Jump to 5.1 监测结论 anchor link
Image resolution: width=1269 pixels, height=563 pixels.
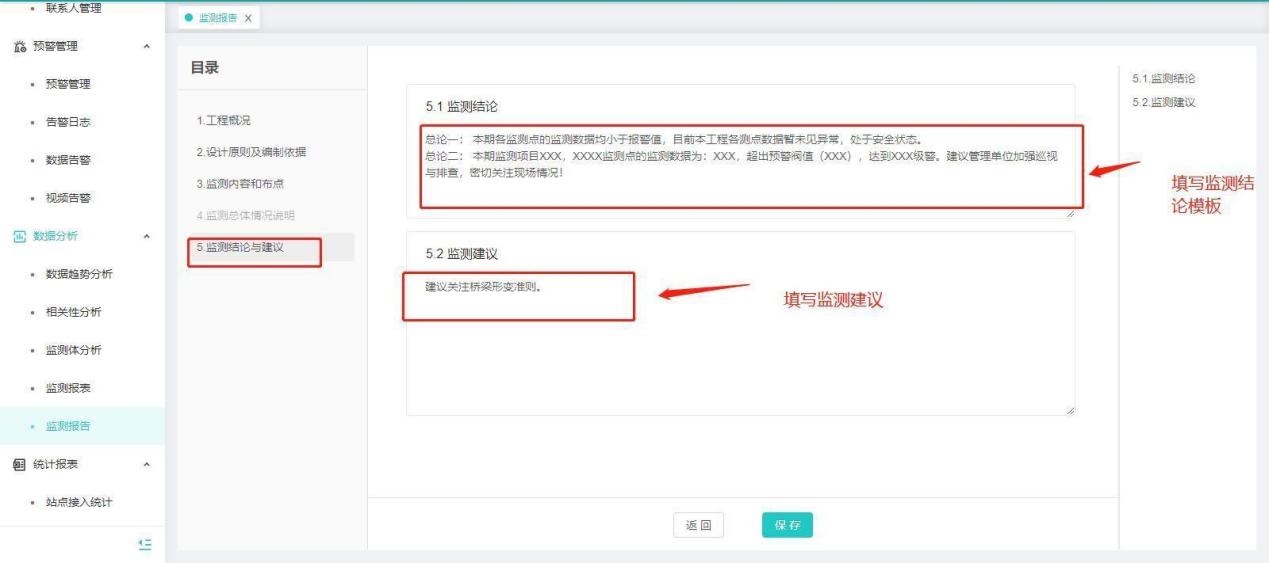pyautogui.click(x=1163, y=78)
